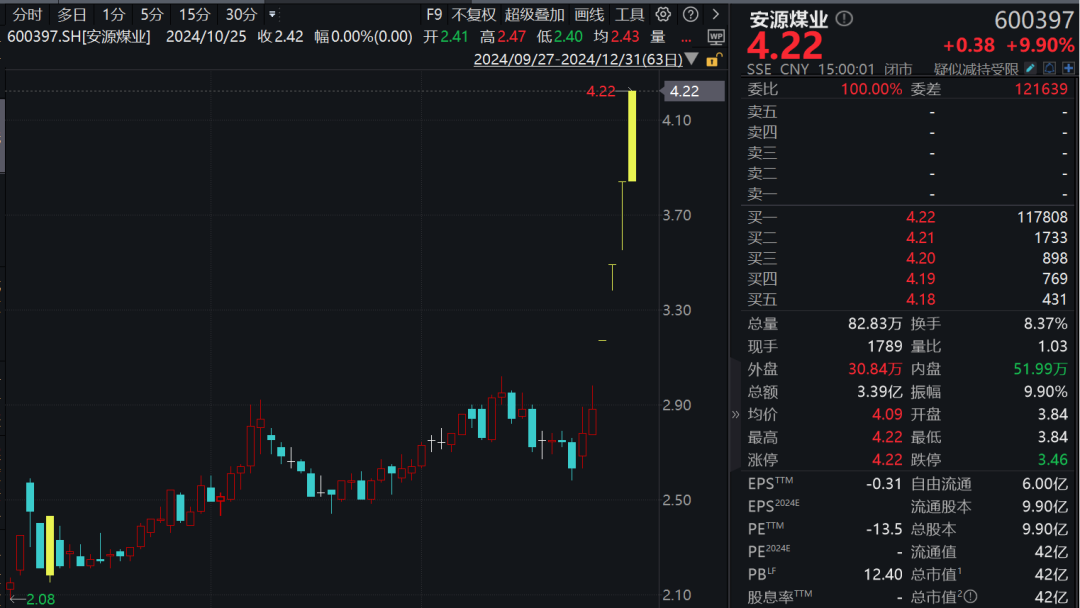Open date range dropdown triangle
The width and height of the screenshot is (1080, 608).
pos(692,59)
